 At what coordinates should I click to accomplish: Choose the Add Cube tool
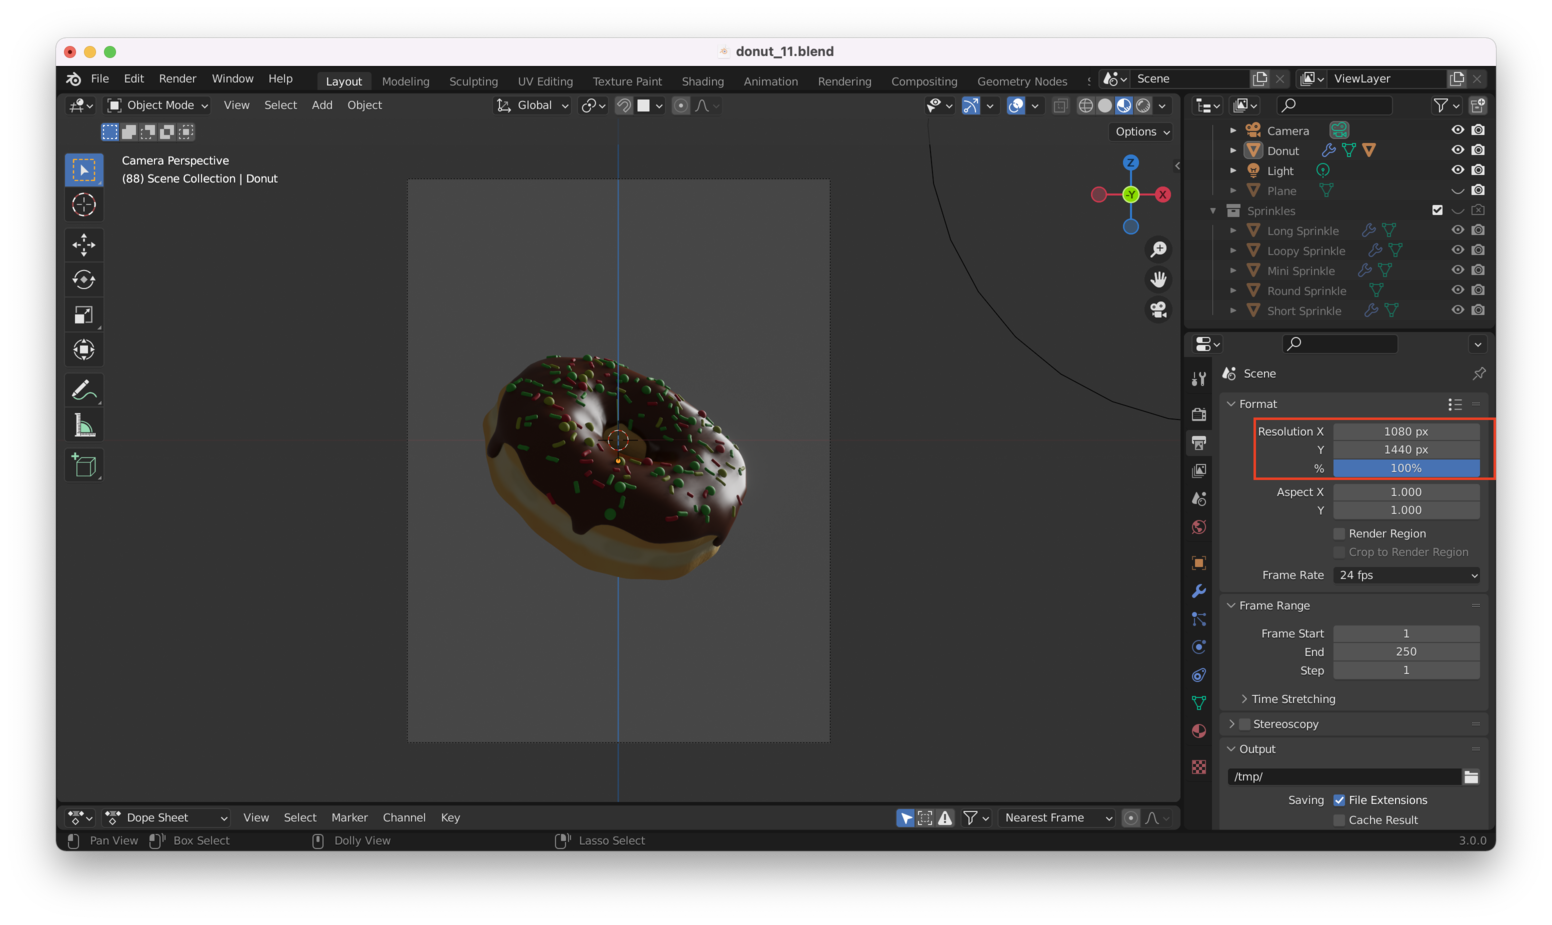click(84, 465)
